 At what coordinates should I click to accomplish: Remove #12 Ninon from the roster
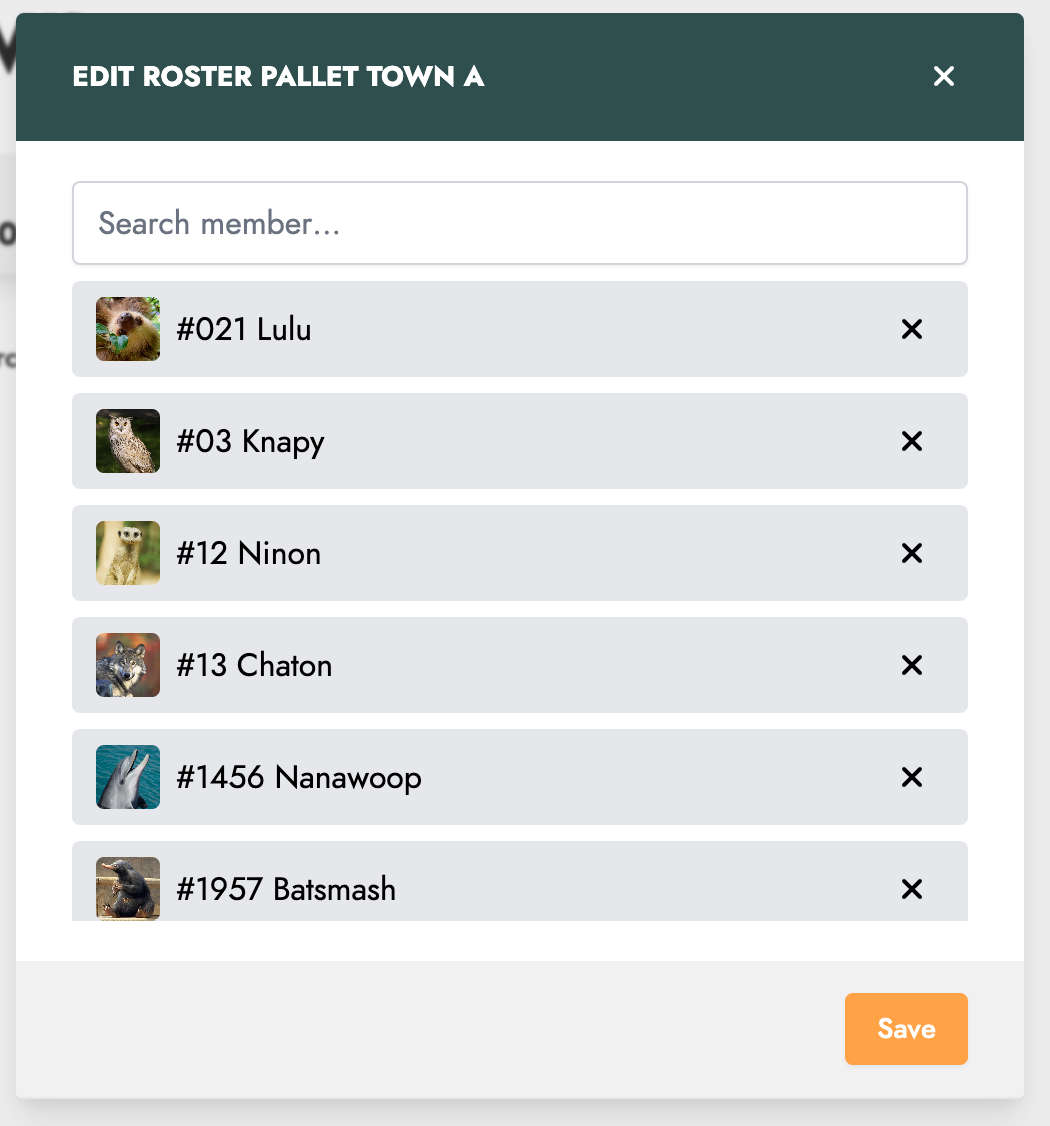point(911,553)
